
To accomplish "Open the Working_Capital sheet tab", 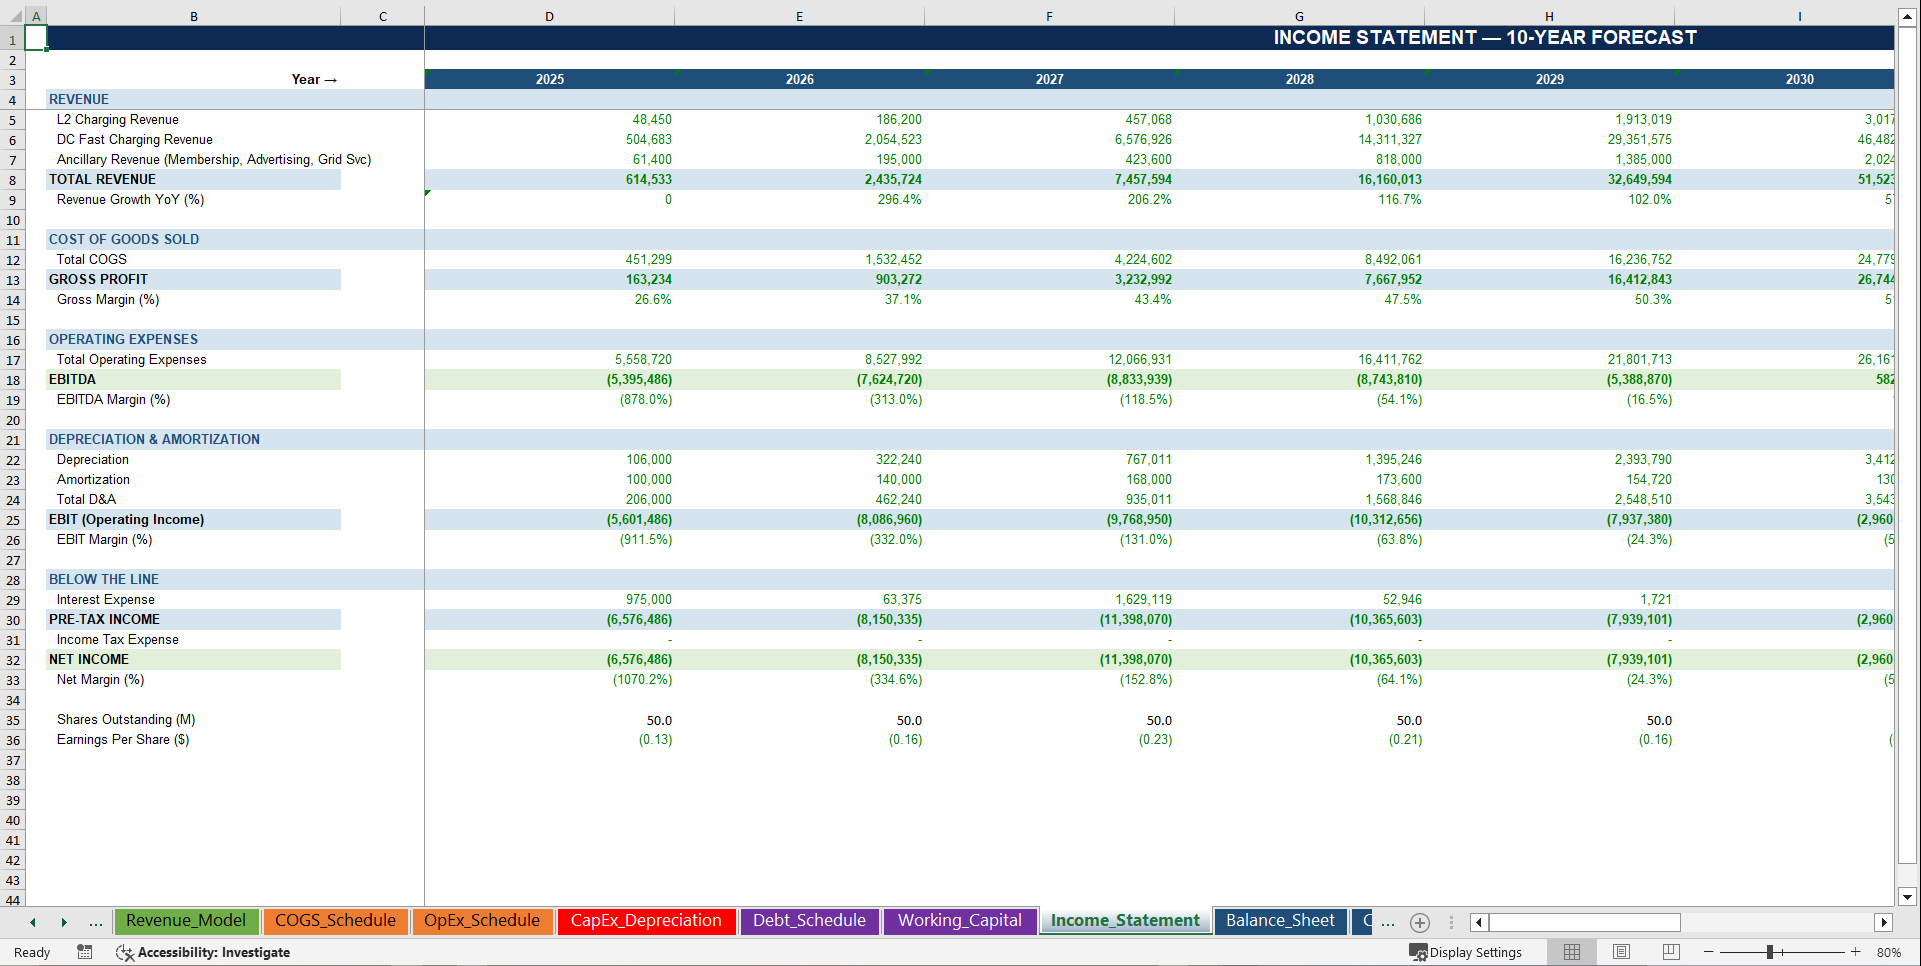I will tap(959, 921).
